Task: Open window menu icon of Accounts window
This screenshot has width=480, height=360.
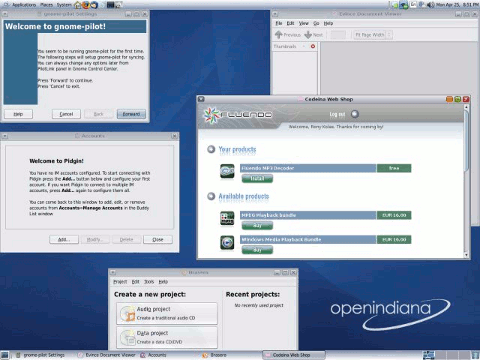Action: coord(4,136)
